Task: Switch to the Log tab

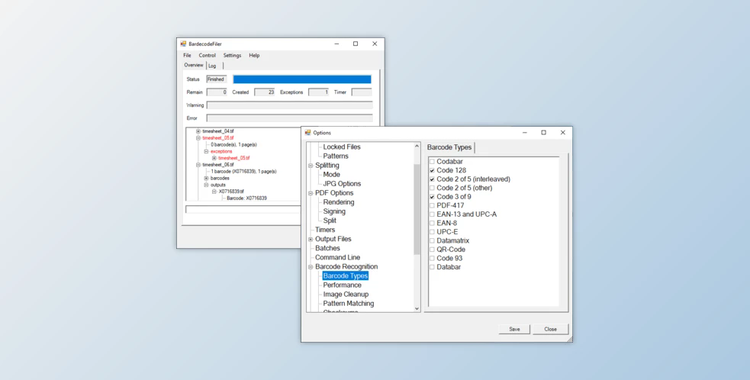Action: [212, 66]
